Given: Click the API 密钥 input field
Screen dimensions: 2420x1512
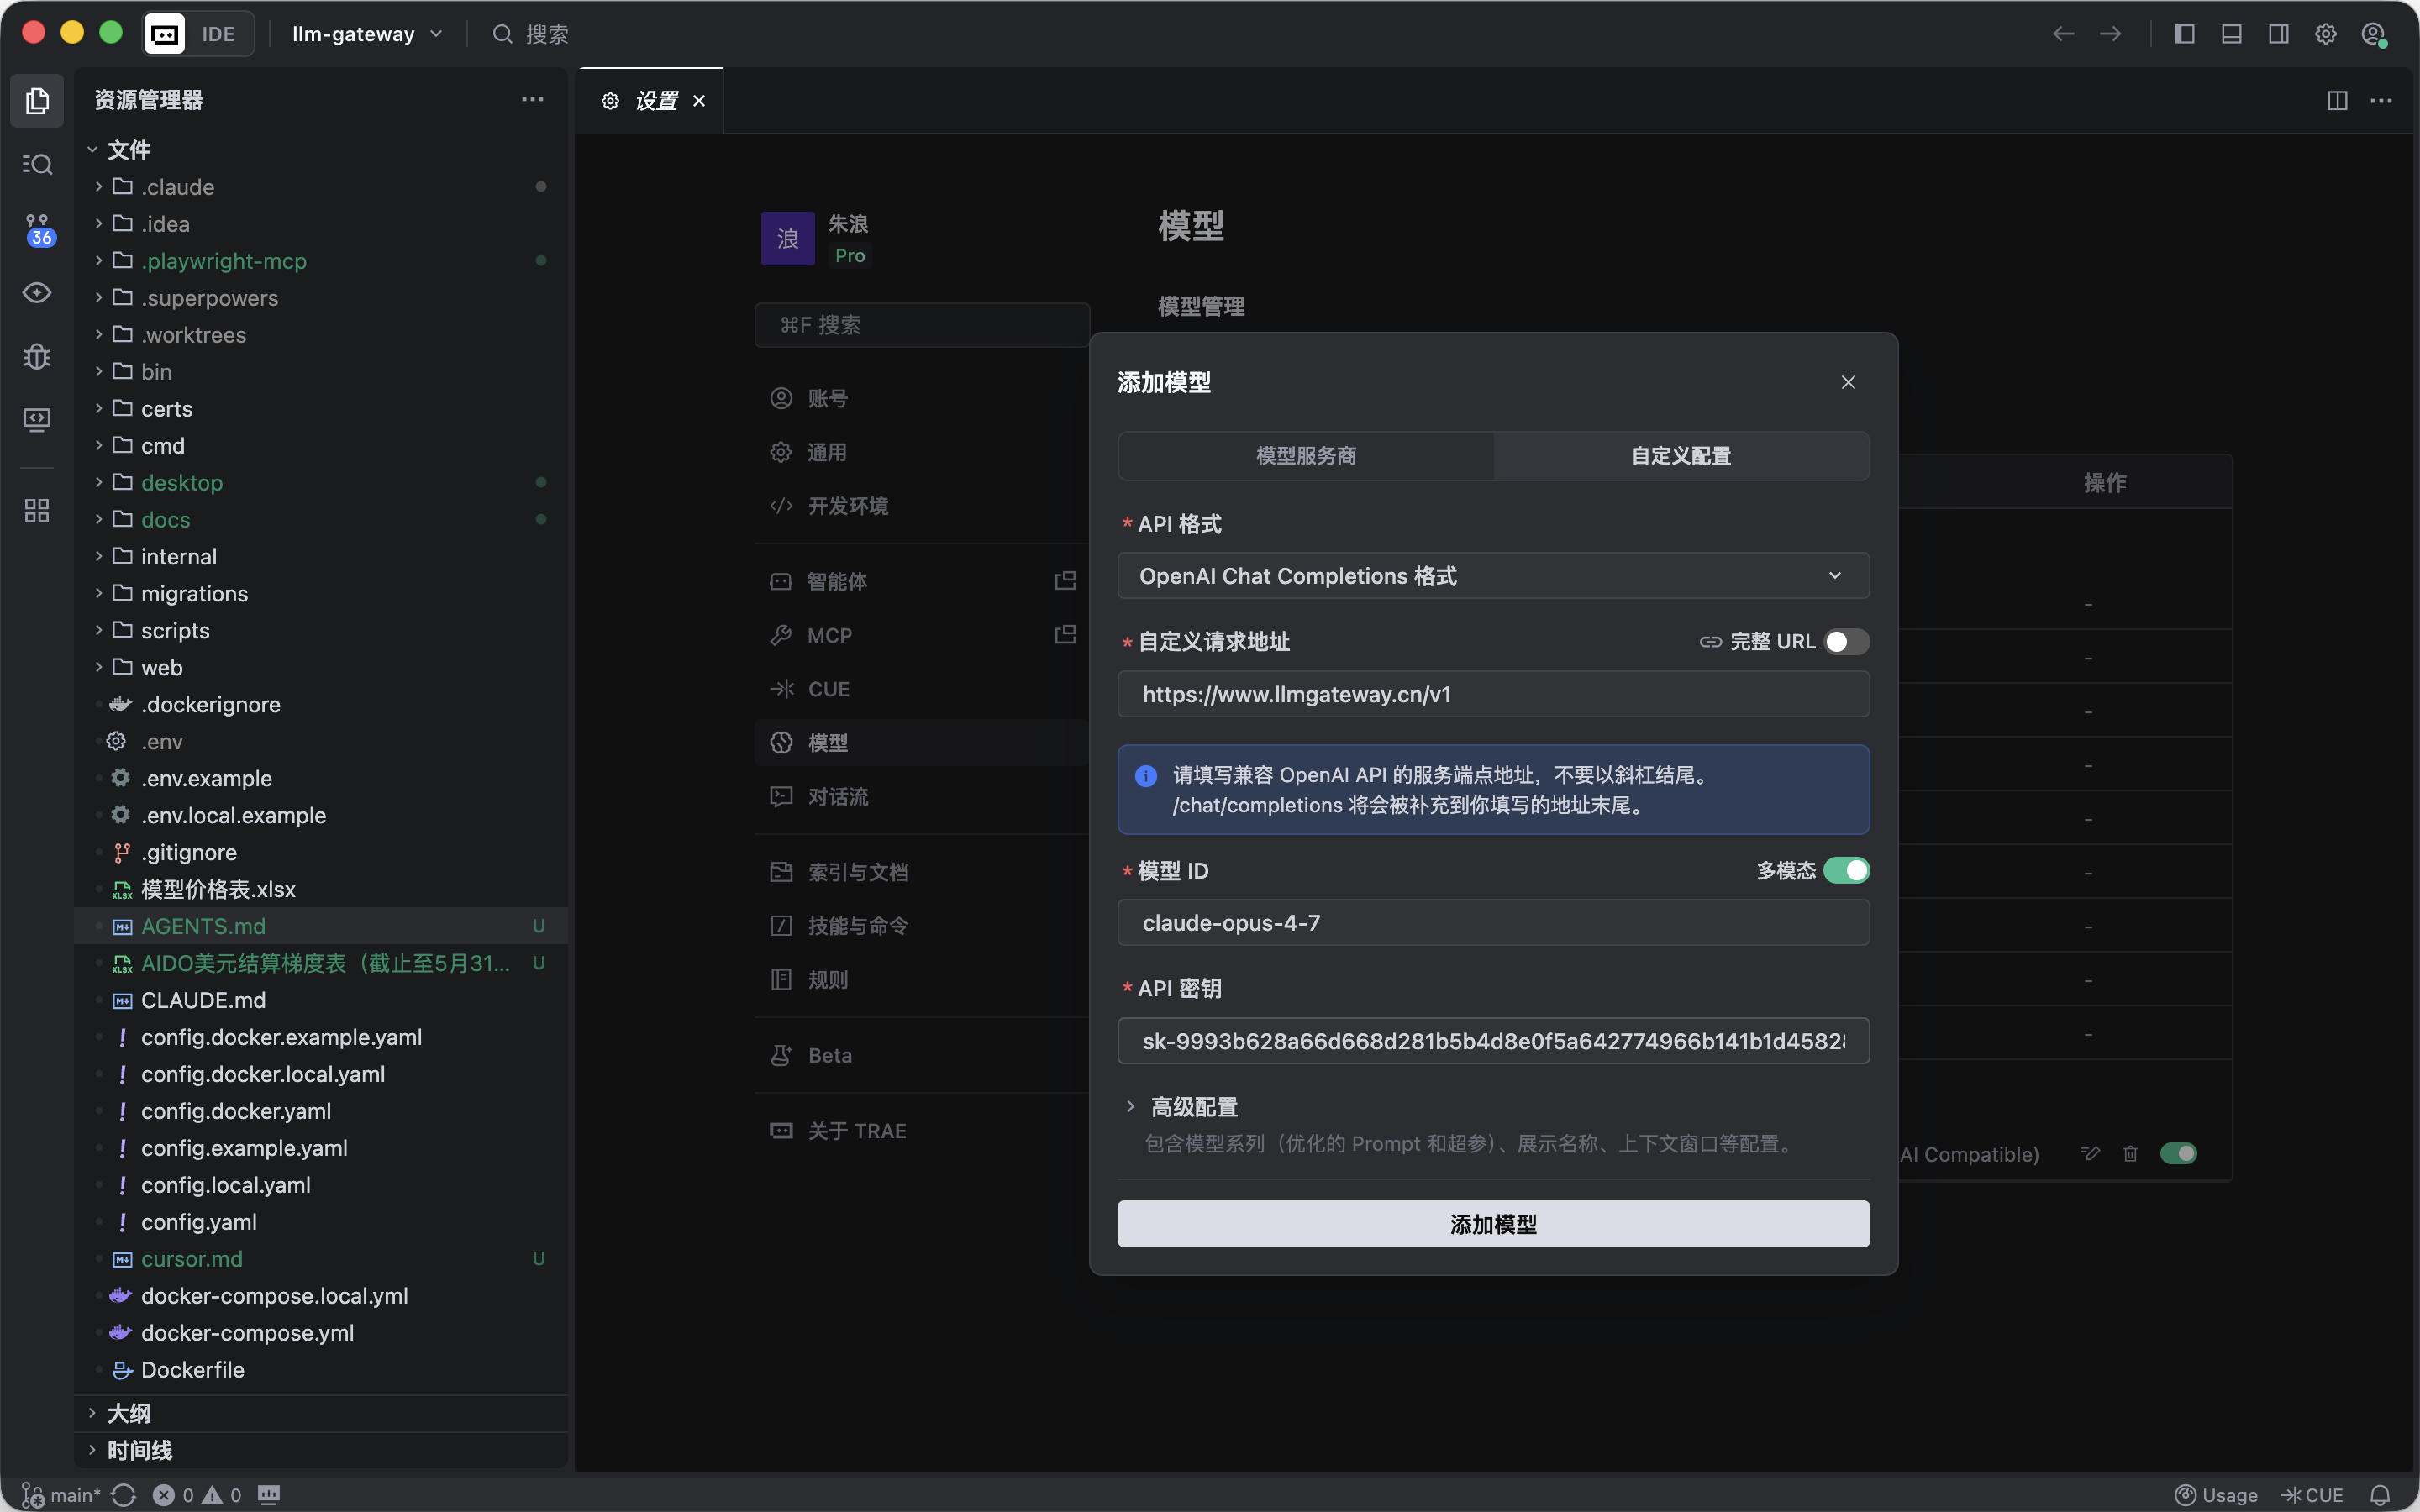Looking at the screenshot, I should click(1493, 1040).
